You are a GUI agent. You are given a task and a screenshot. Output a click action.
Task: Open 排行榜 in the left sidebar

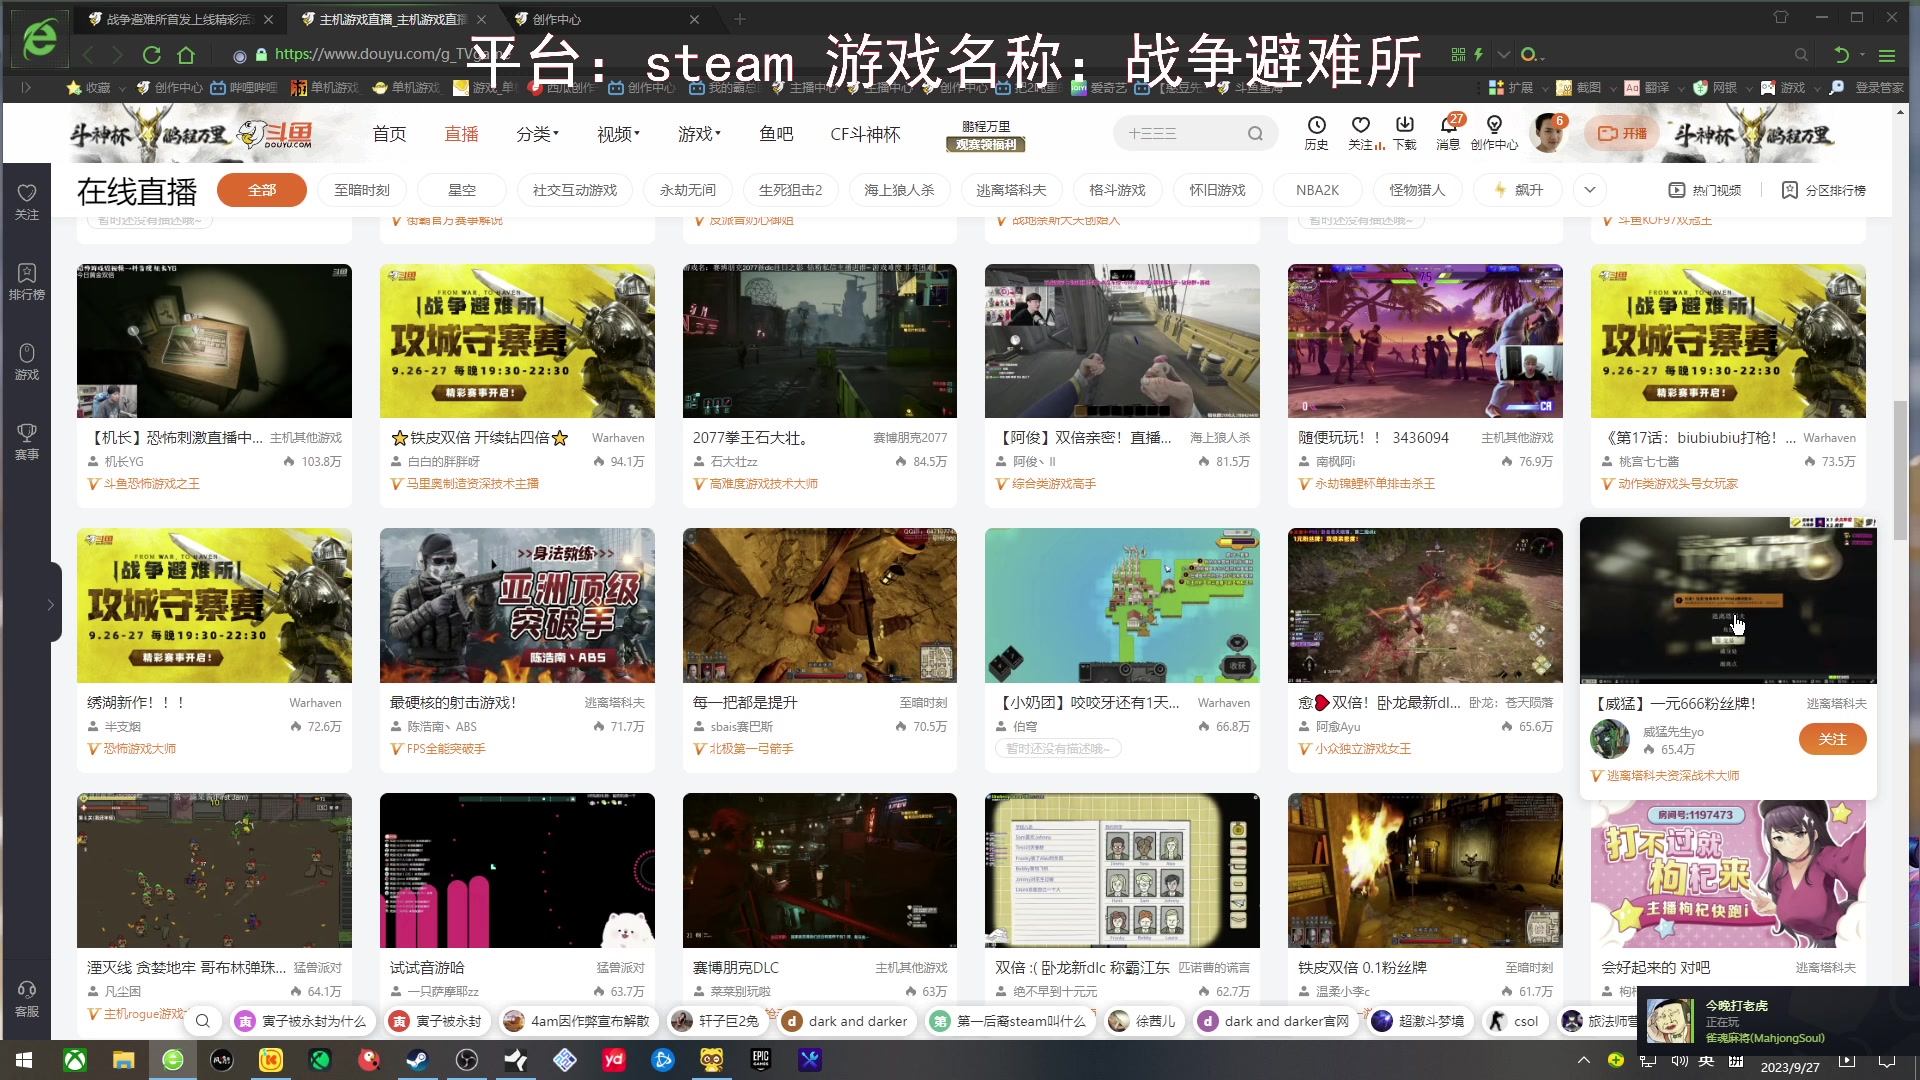[26, 281]
